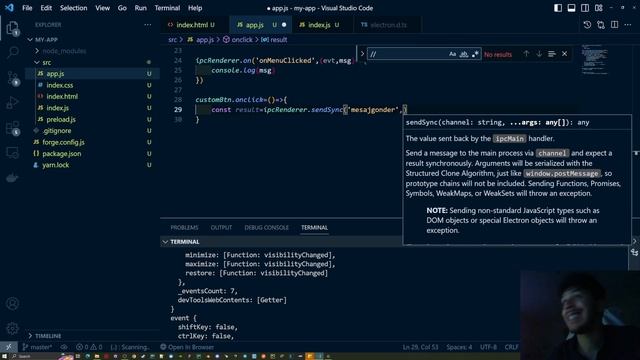The width and height of the screenshot is (640, 360).
Task: Go to next match in find widget
Action: coord(539,54)
